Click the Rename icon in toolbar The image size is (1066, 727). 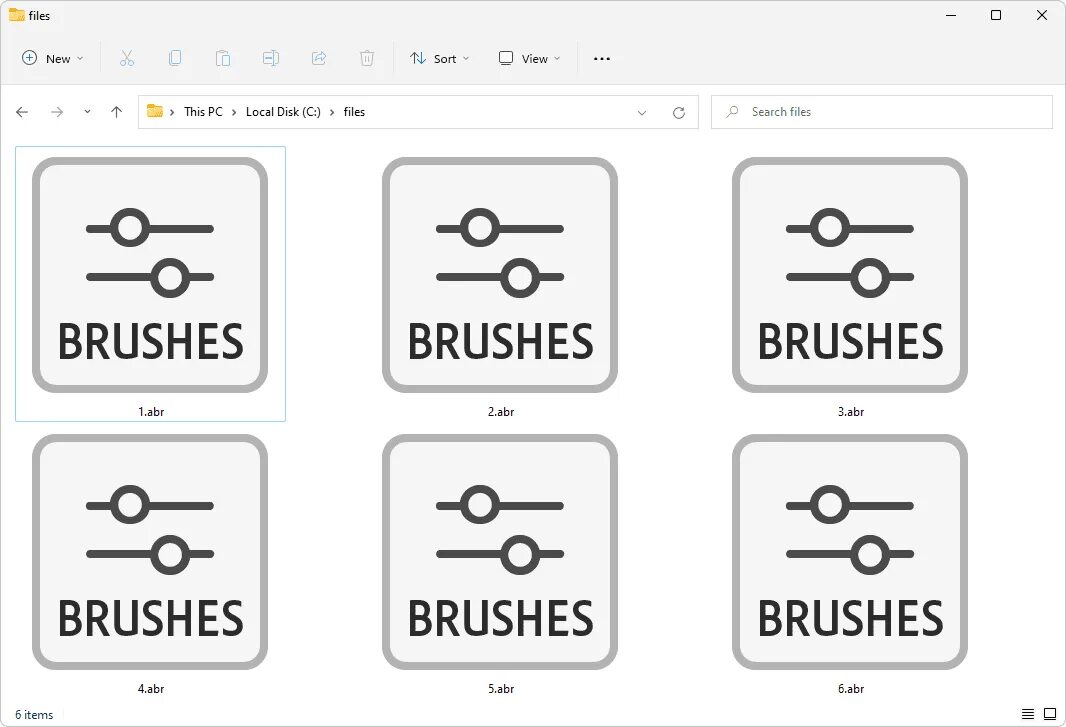[271, 58]
